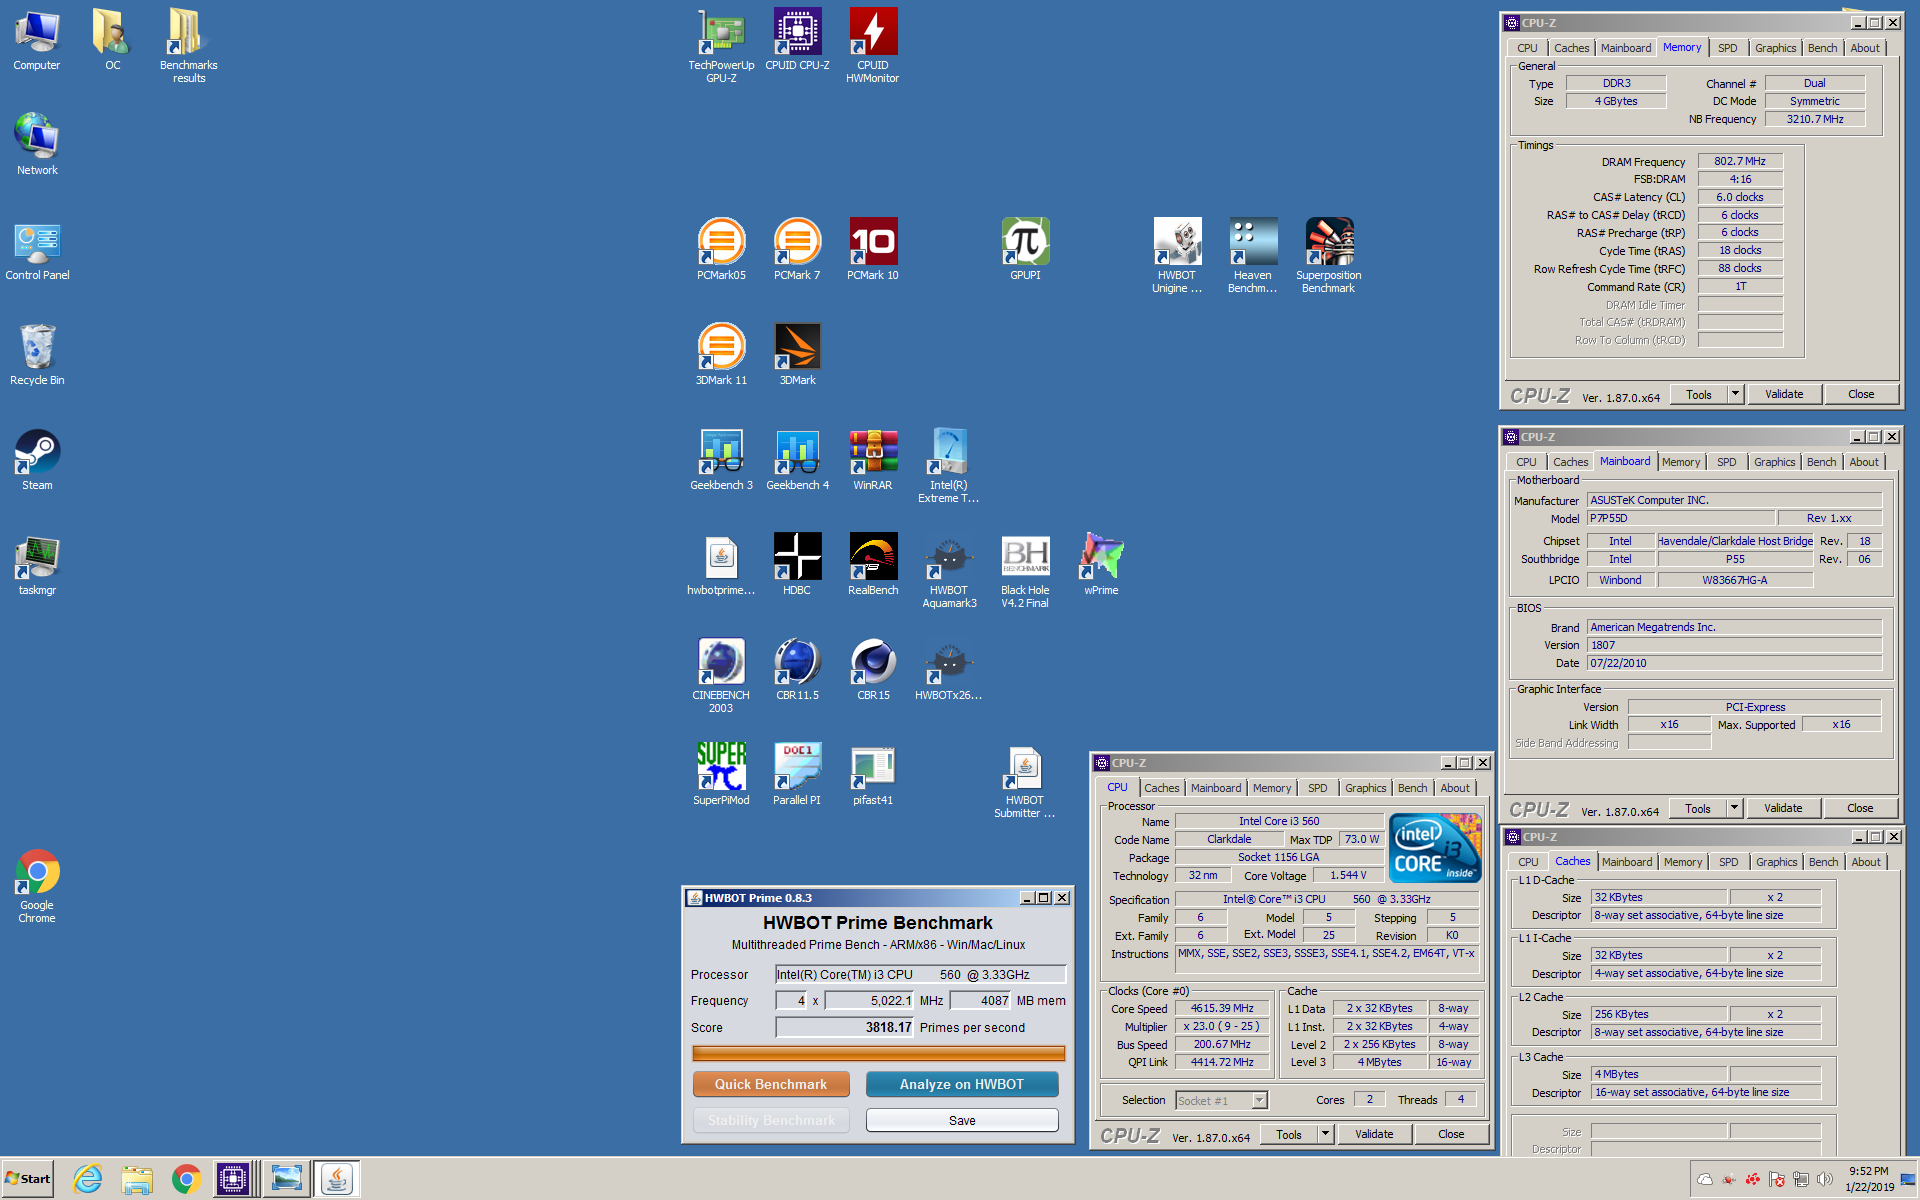The width and height of the screenshot is (1920, 1200).
Task: Launch the wPrime desktop shortcut
Action: [x=1101, y=565]
